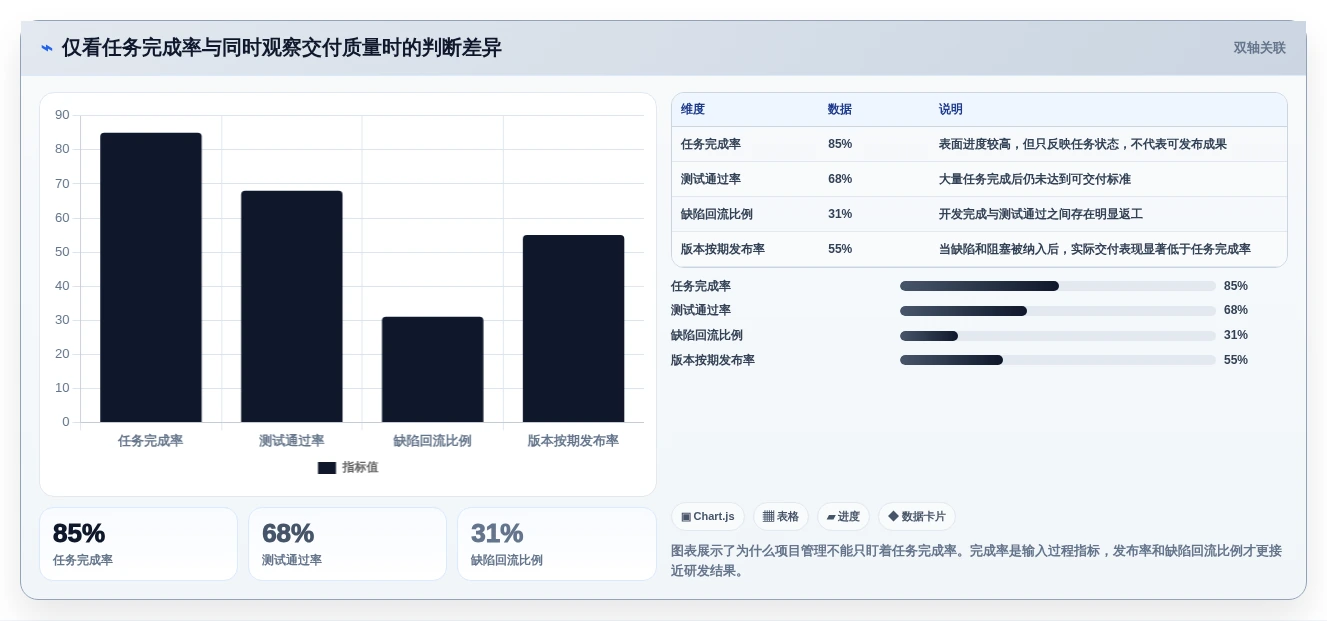This screenshot has height=621, width=1327.
Task: Click the 数据 column header in the table
Action: click(x=840, y=110)
